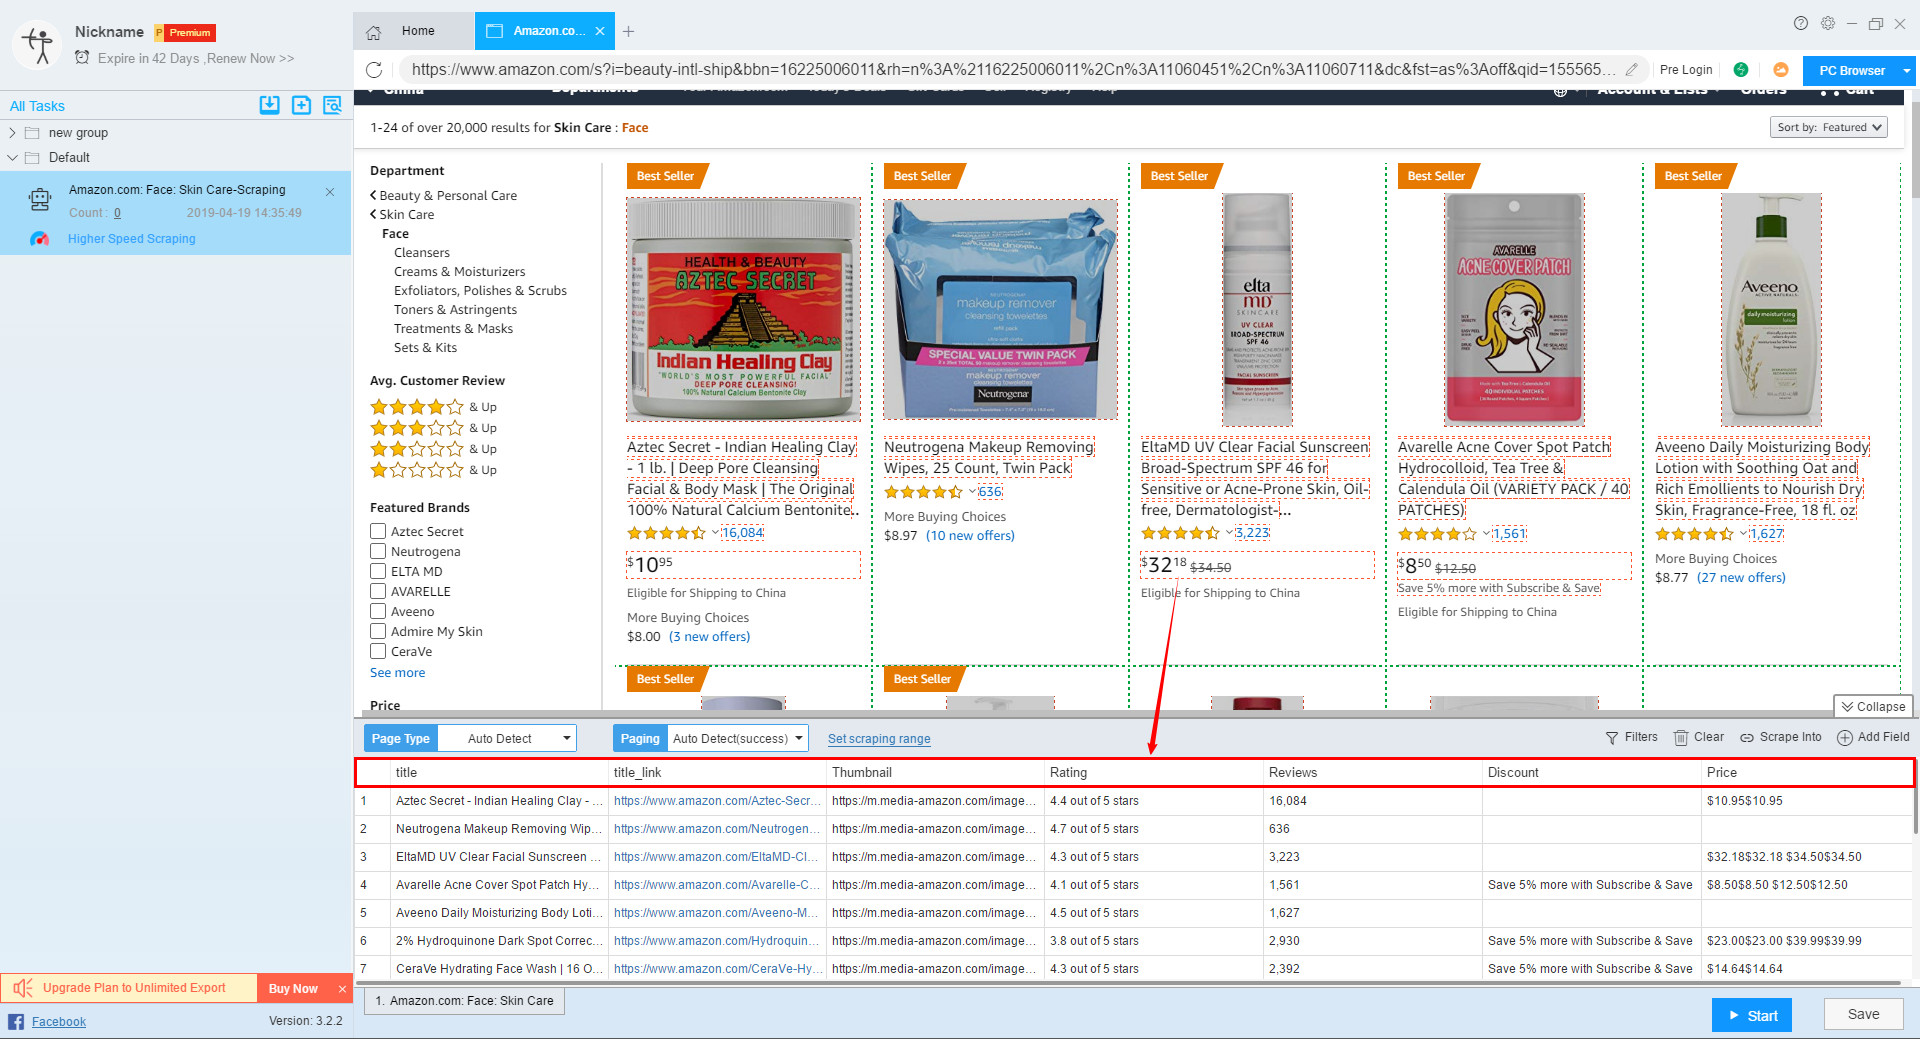Click the help question mark icon
The height and width of the screenshot is (1039, 1920).
coord(1800,23)
